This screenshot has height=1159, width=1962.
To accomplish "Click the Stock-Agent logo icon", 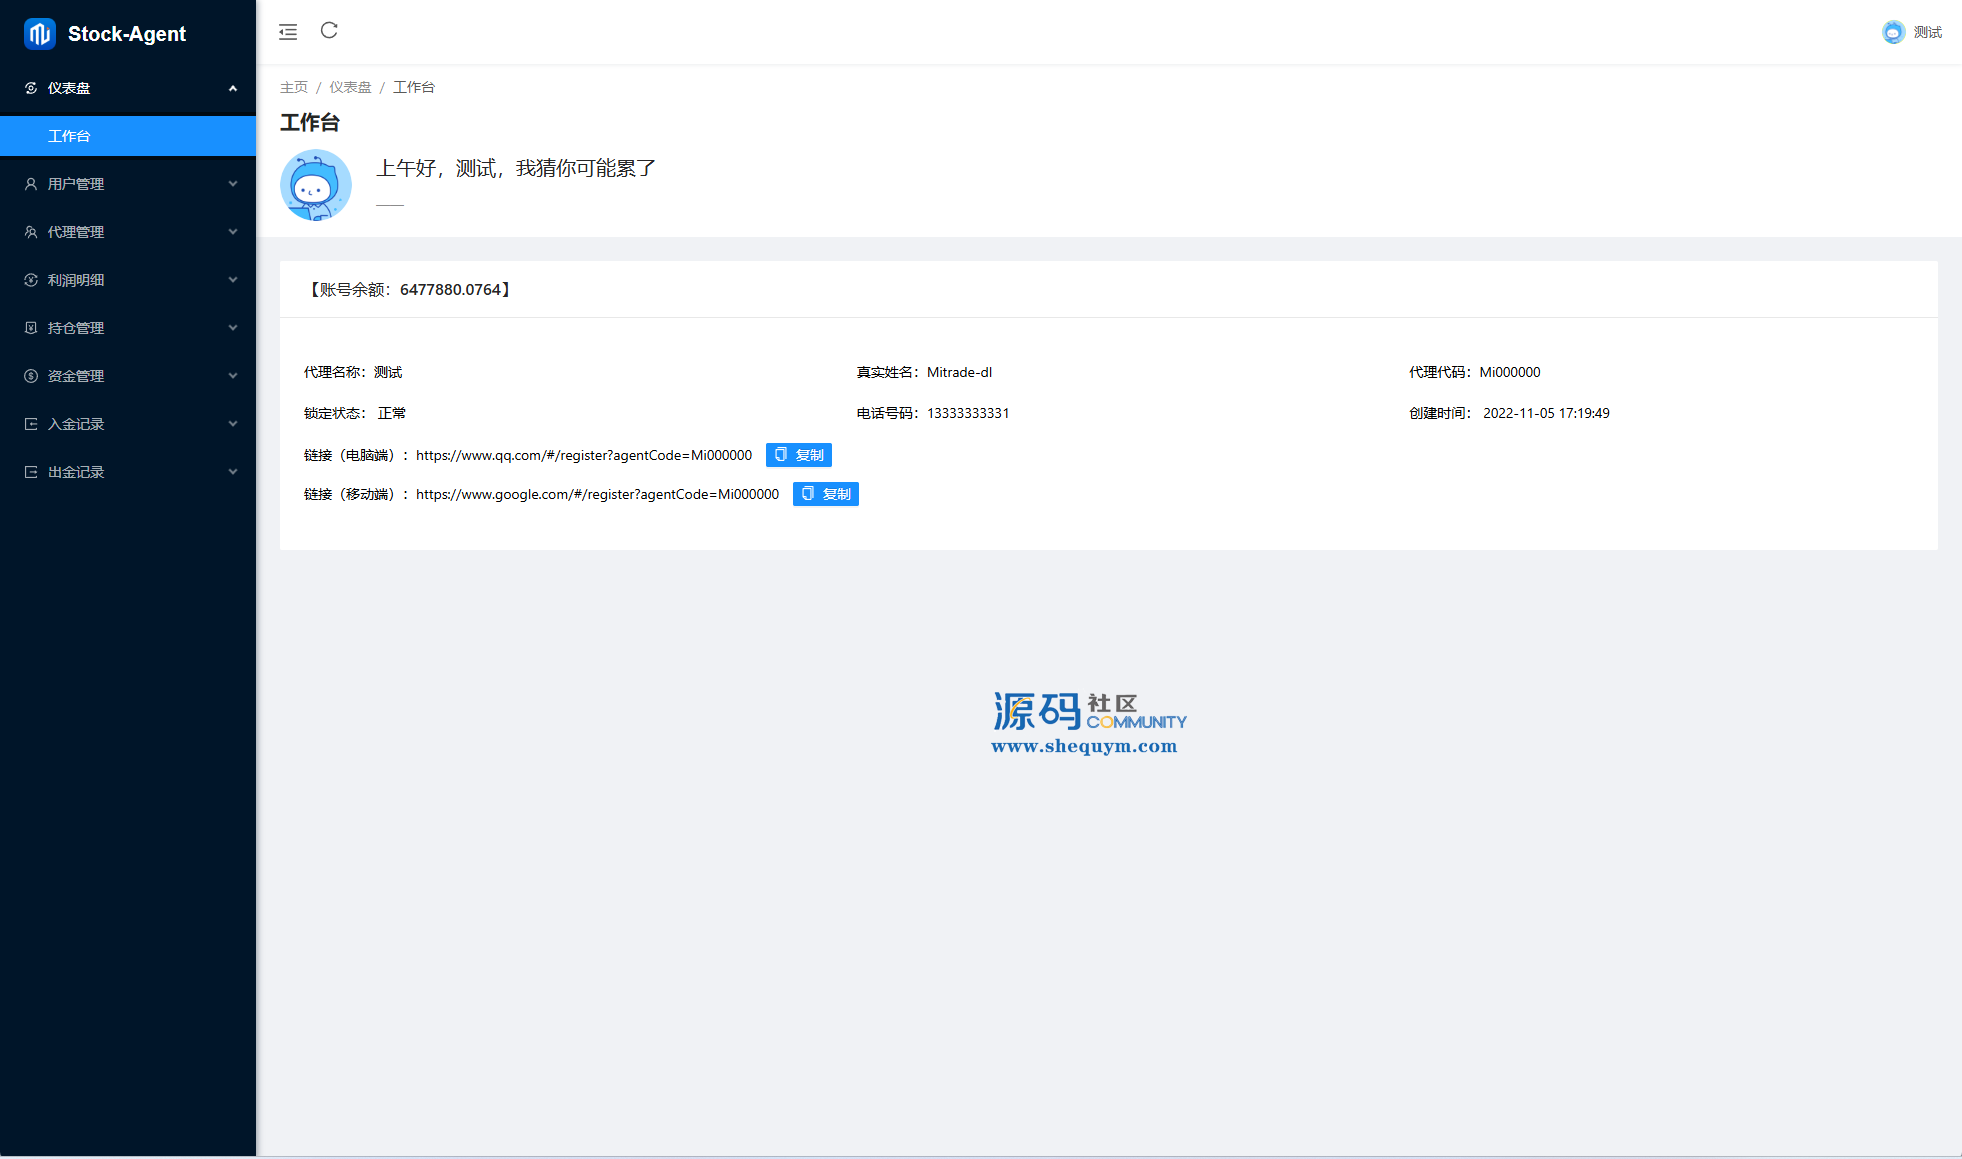I will click(x=40, y=34).
